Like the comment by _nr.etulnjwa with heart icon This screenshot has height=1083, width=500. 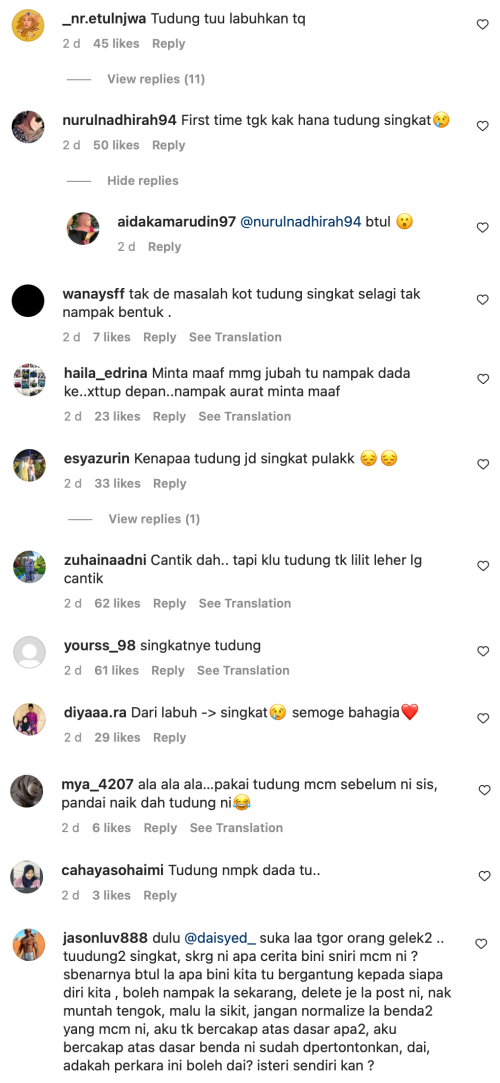[x=483, y=24]
